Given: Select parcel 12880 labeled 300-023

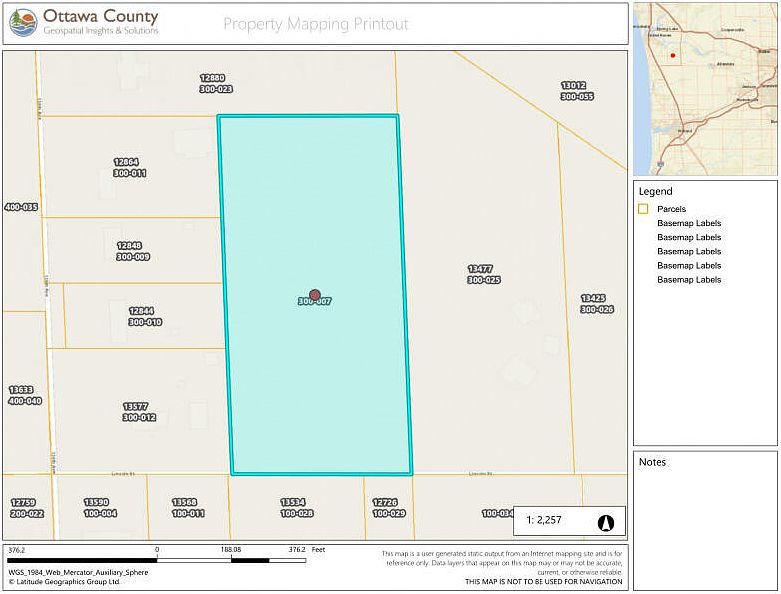Looking at the screenshot, I should click(x=215, y=83).
